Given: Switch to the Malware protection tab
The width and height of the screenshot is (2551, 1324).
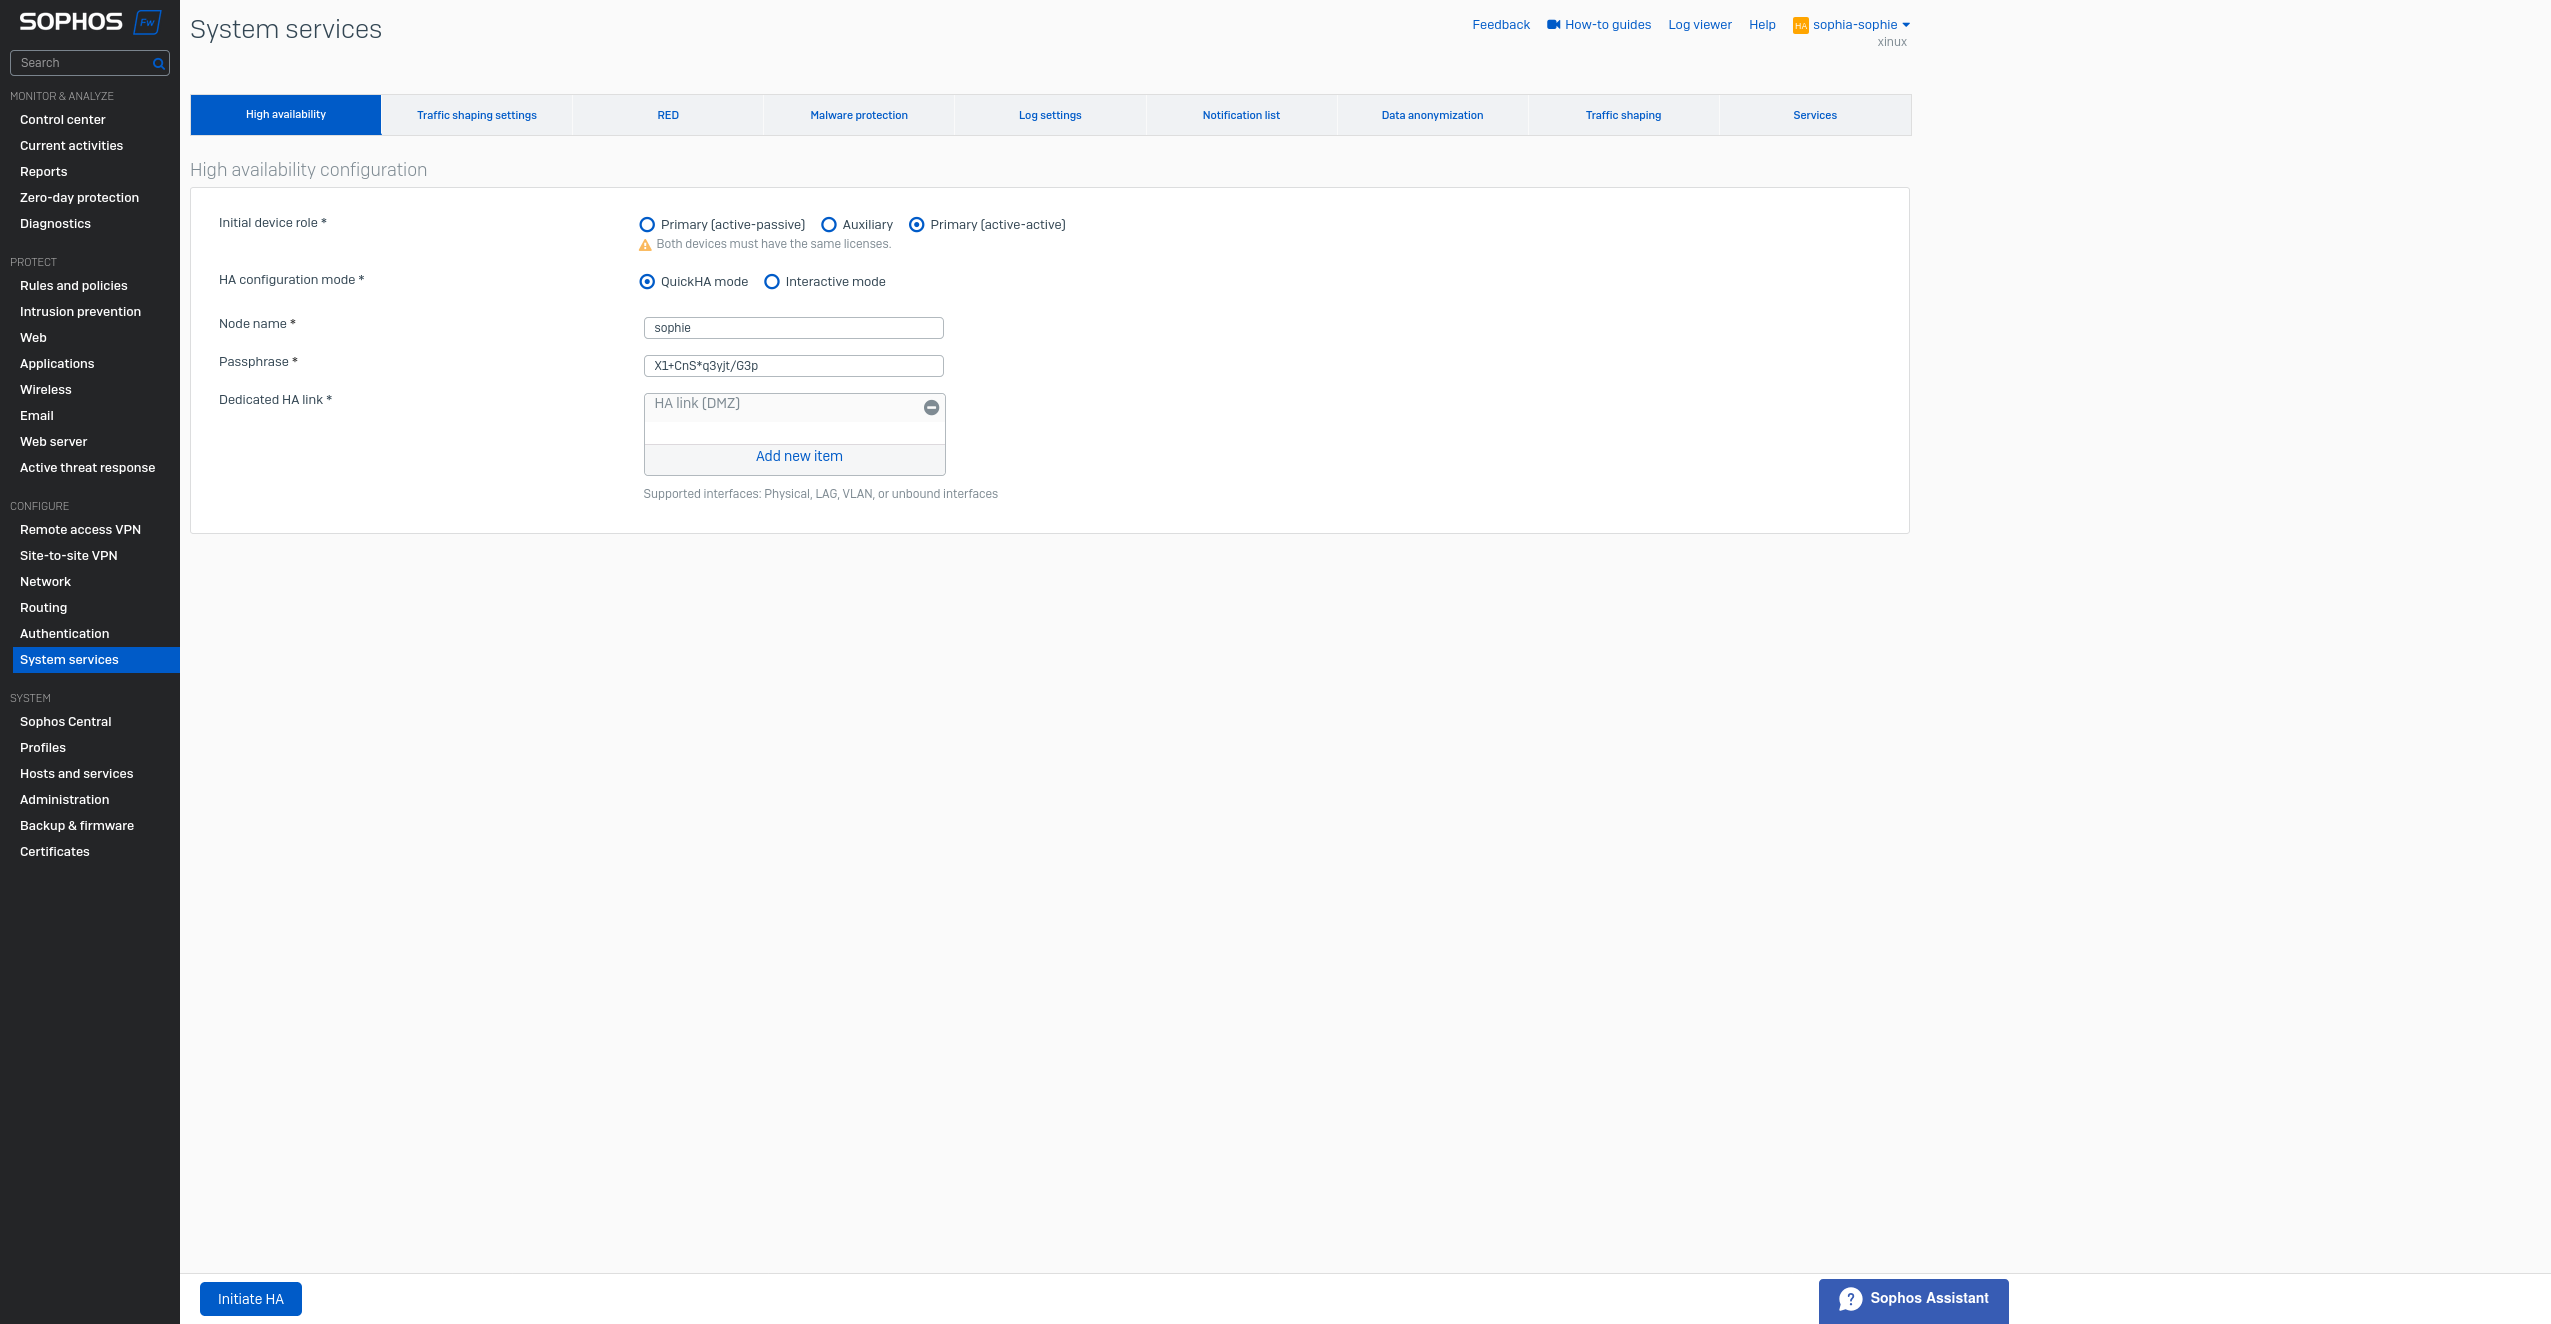Looking at the screenshot, I should (858, 115).
